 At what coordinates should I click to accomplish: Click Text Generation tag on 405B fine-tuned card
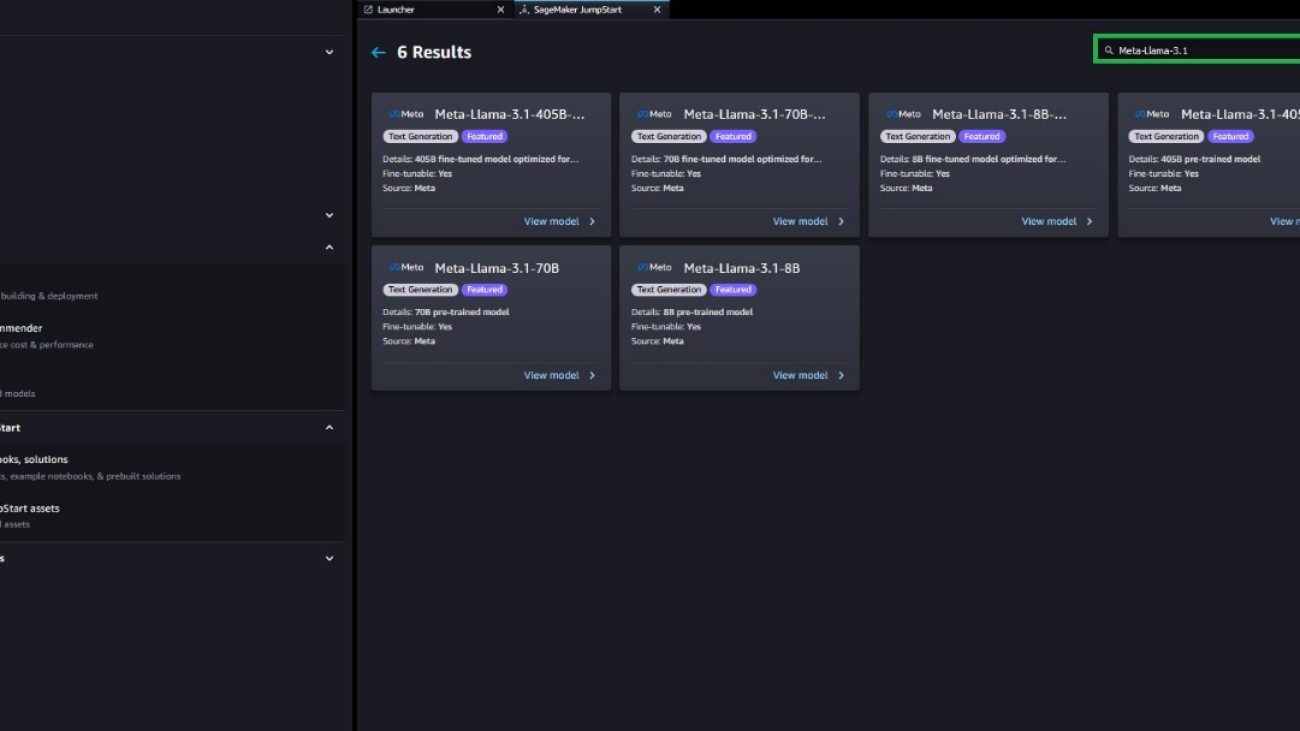420,137
